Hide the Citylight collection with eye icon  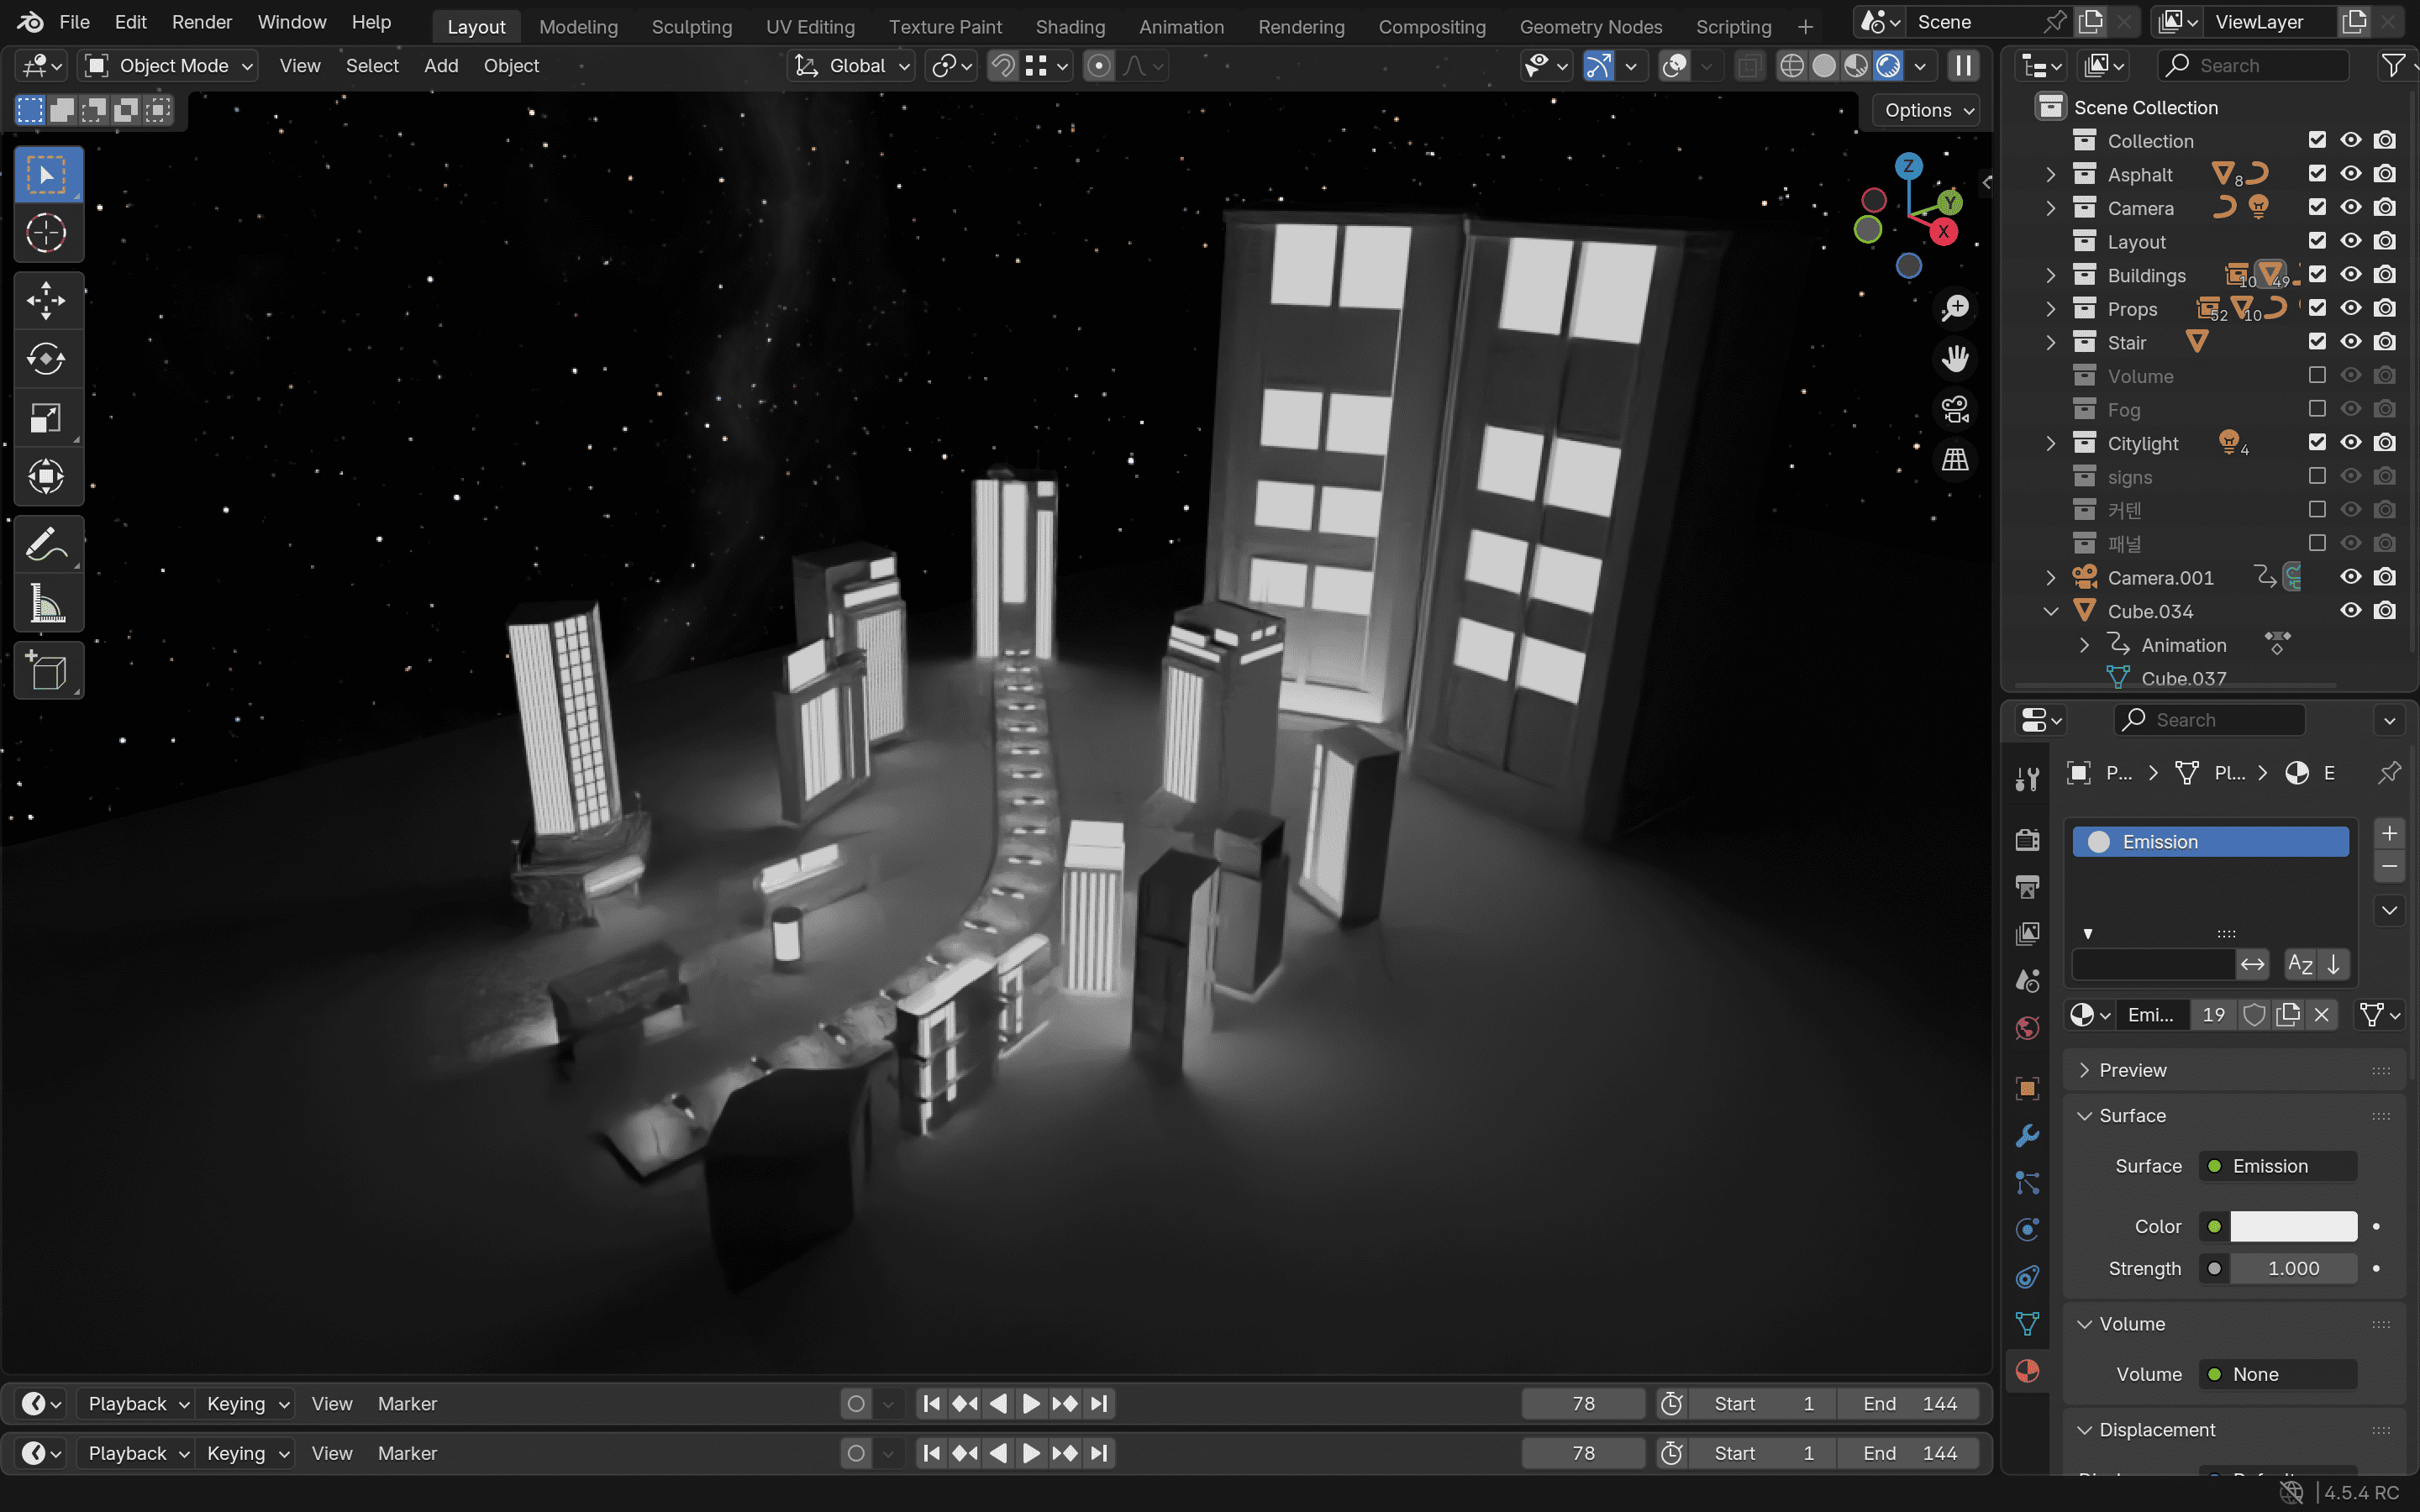point(2350,442)
